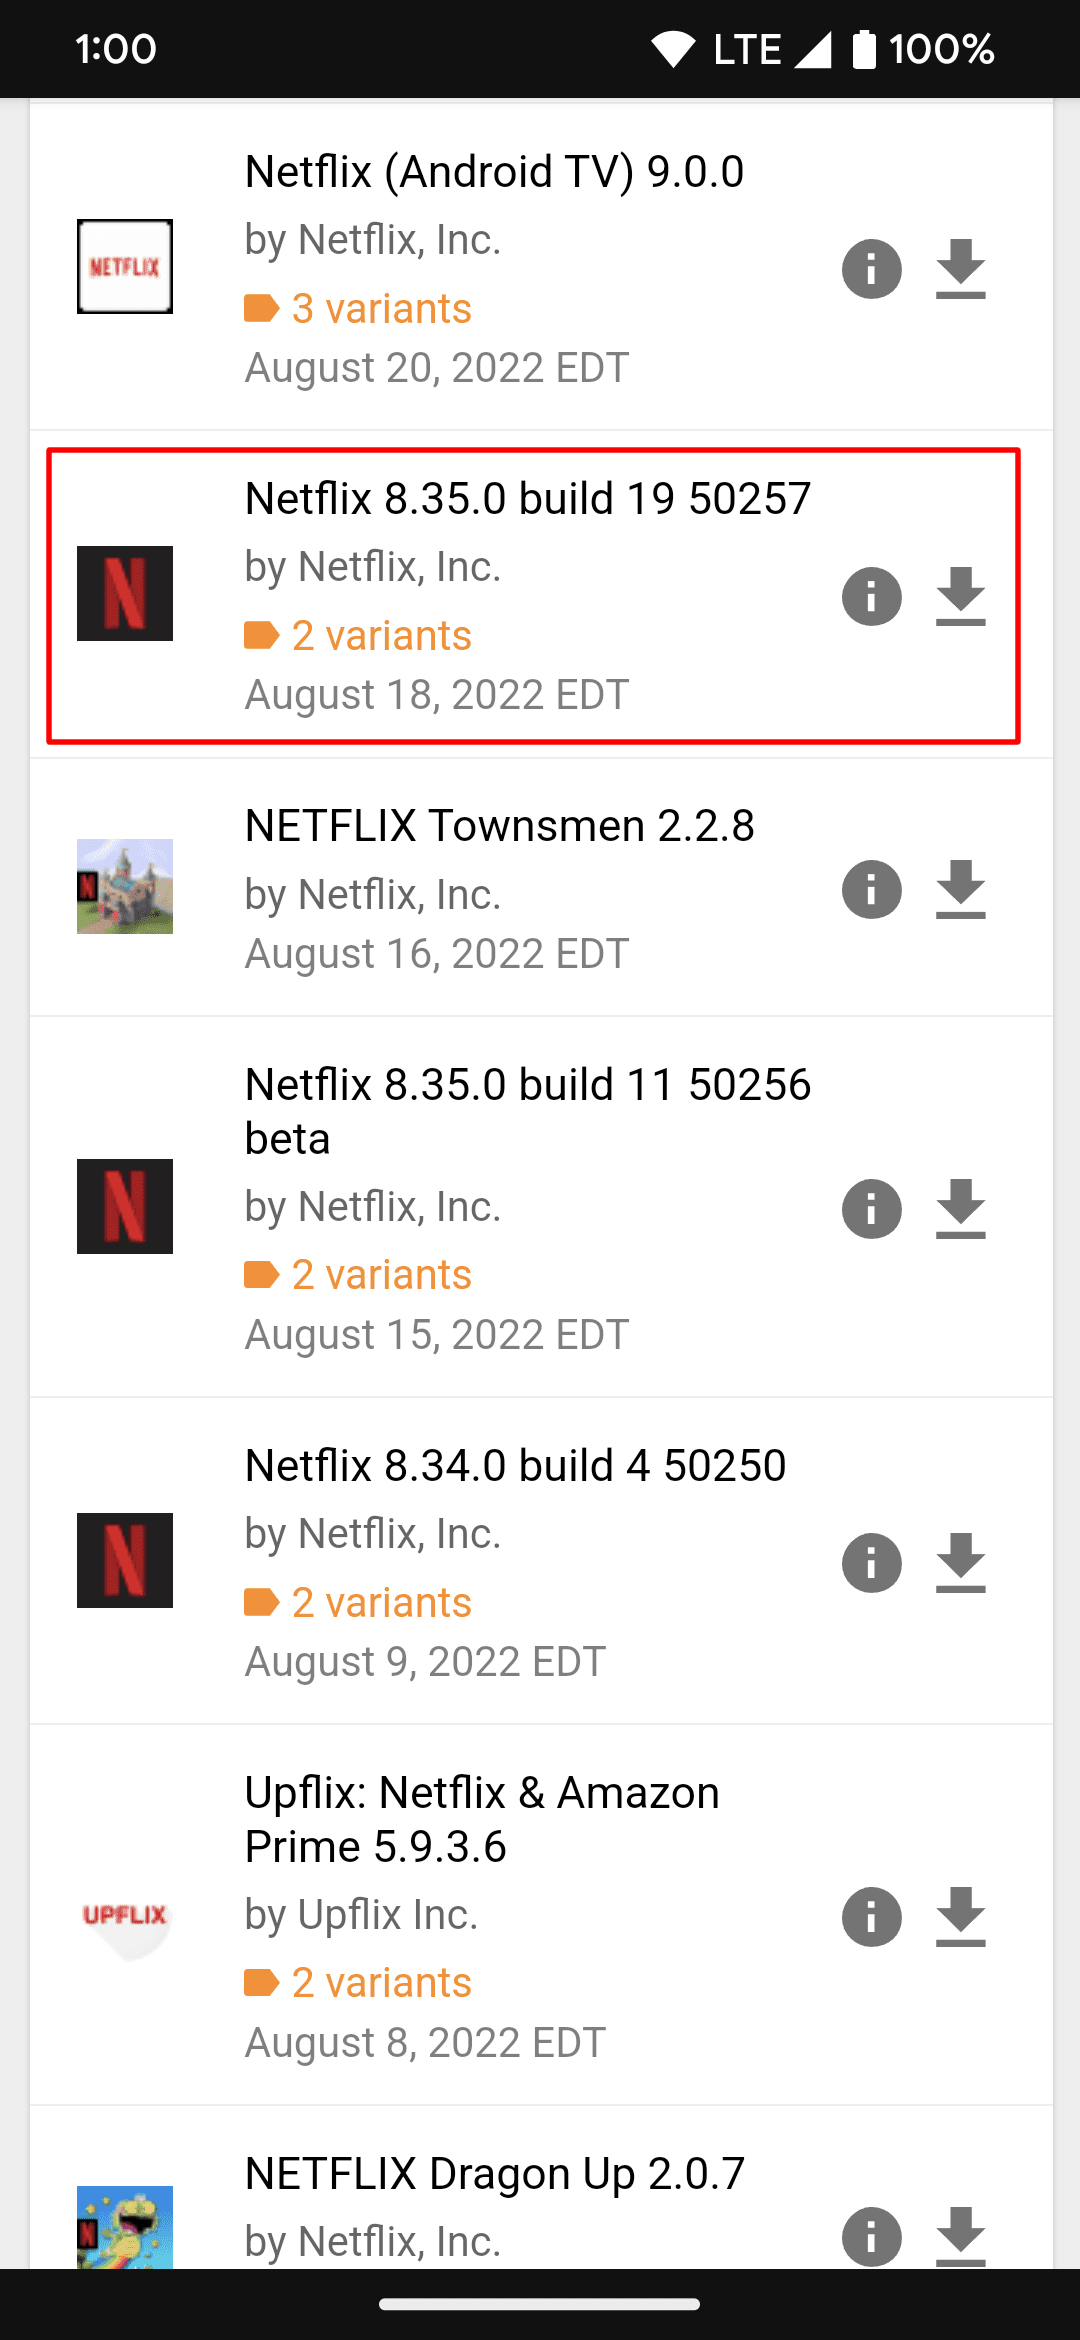Tap the download icon for Netflix 8.35.0 beta
The image size is (1080, 2340).
[960, 1208]
